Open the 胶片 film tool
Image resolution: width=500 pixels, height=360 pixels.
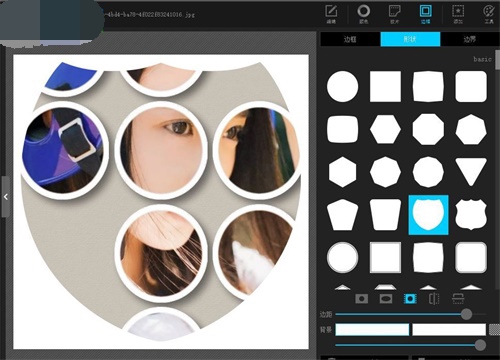(x=395, y=14)
